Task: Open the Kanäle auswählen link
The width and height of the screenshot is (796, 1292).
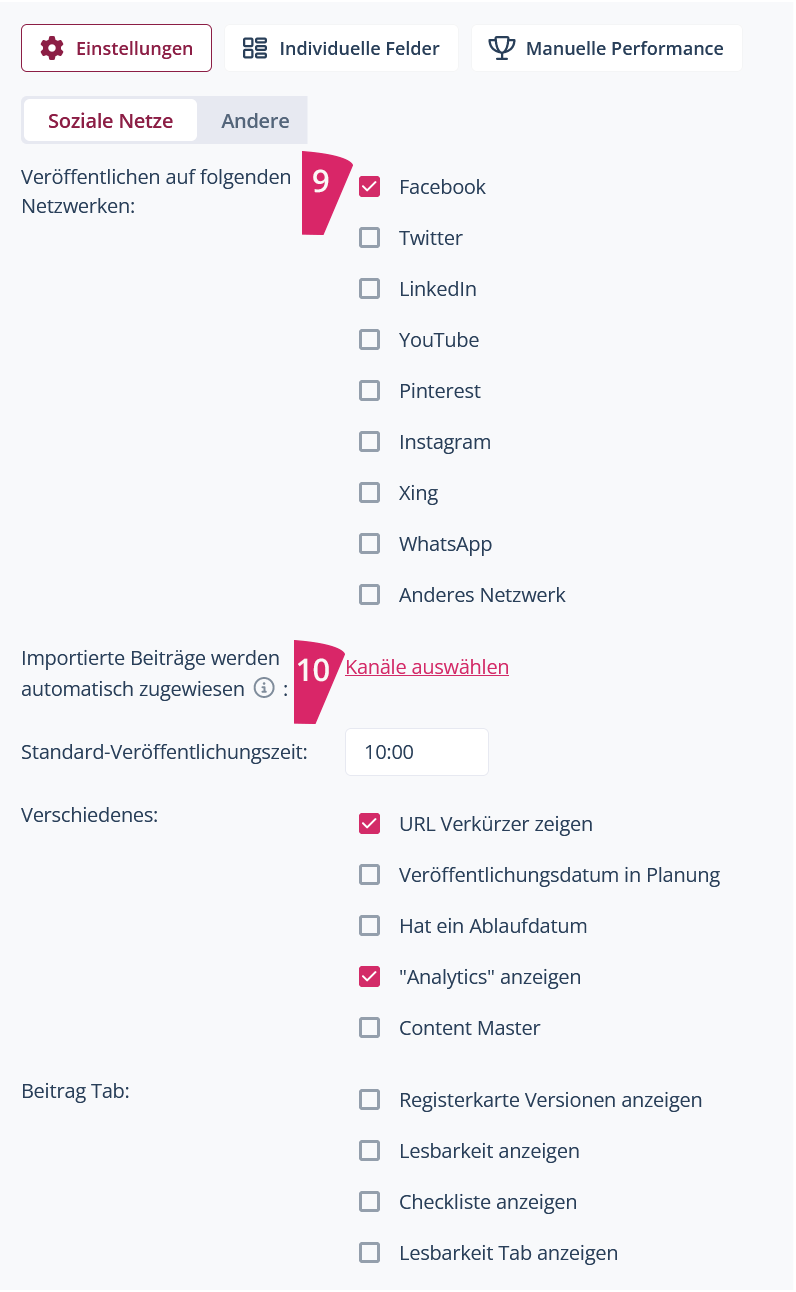Action: click(x=427, y=667)
